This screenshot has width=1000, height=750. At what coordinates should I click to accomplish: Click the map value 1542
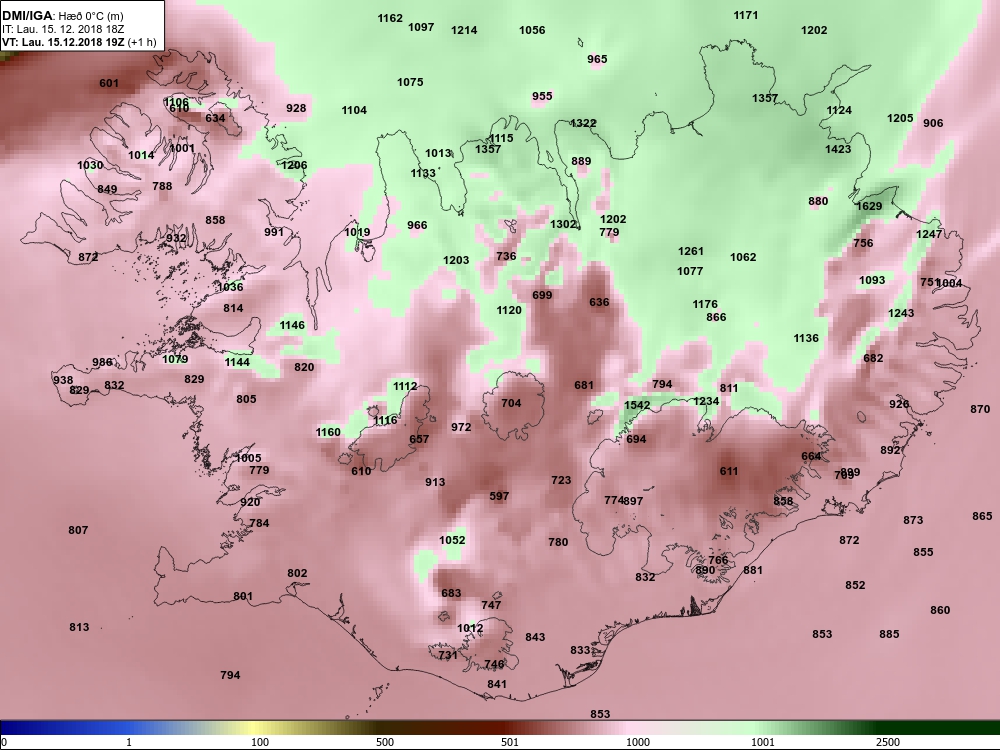637,405
